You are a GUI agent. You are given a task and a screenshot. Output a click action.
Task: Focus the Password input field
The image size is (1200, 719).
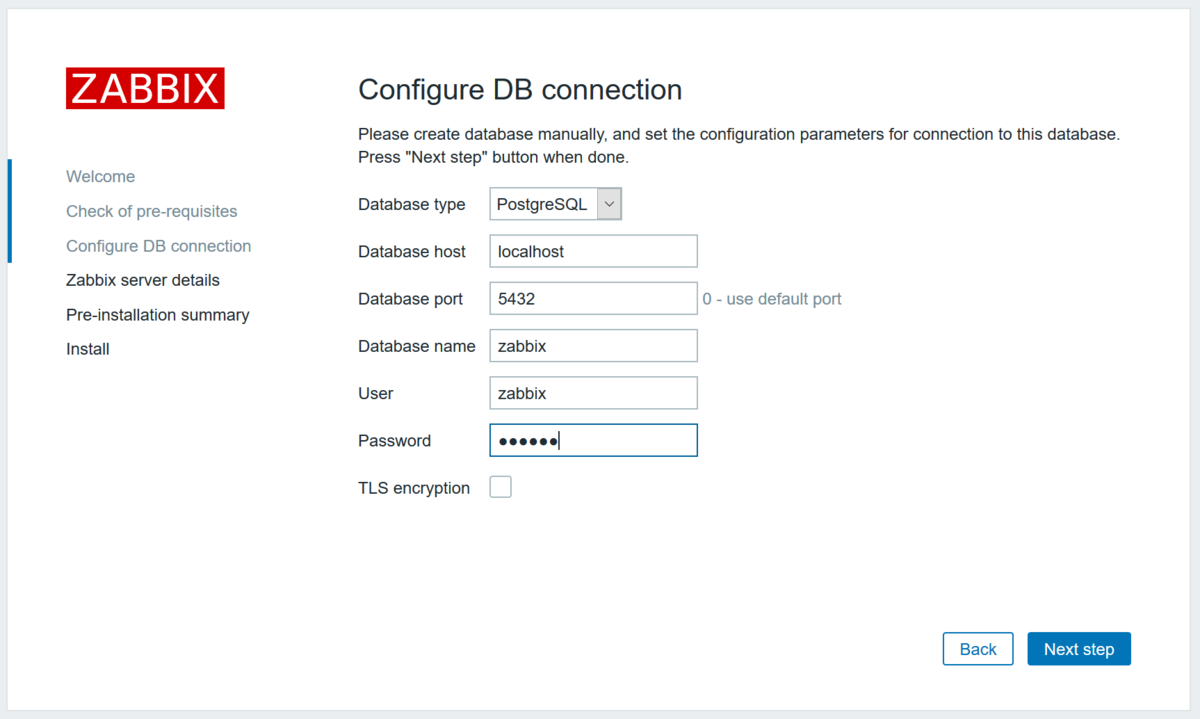(x=592, y=440)
